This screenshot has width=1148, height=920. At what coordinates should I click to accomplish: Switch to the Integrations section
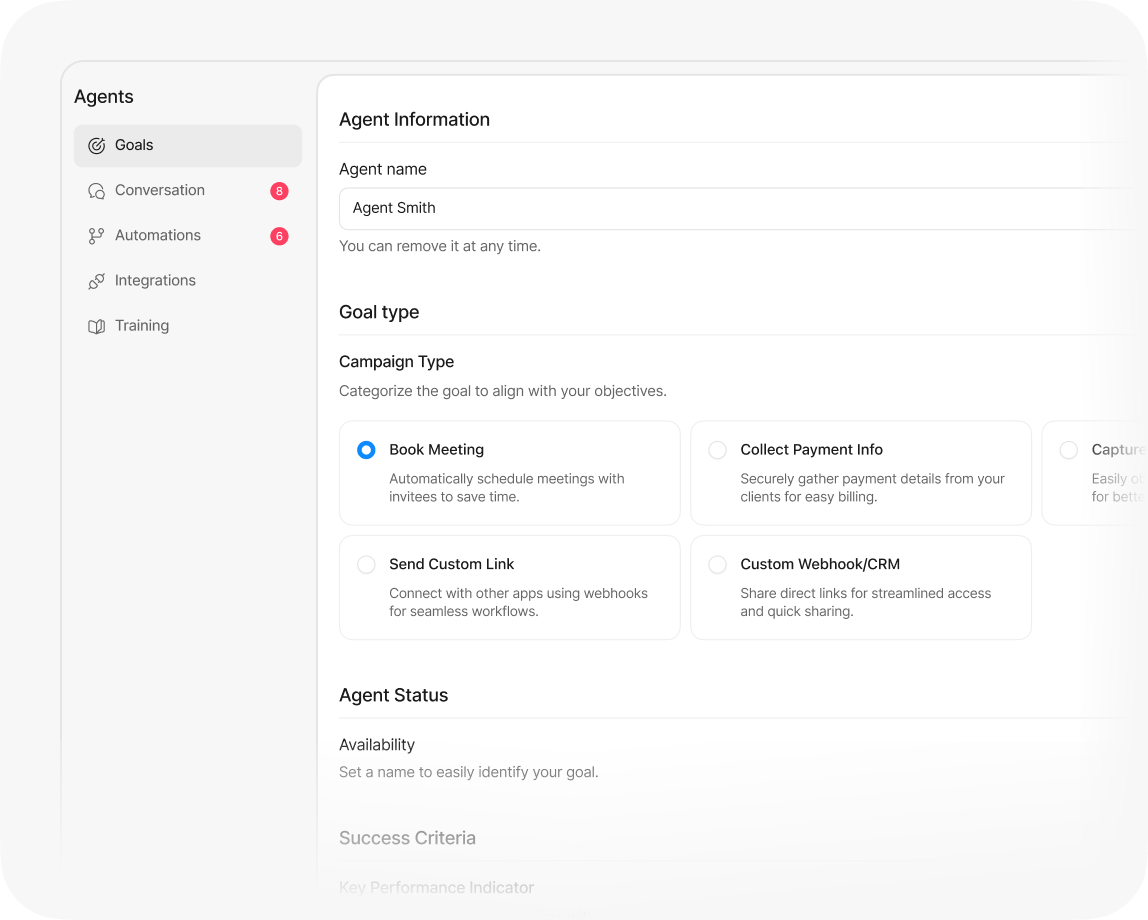[187, 281]
